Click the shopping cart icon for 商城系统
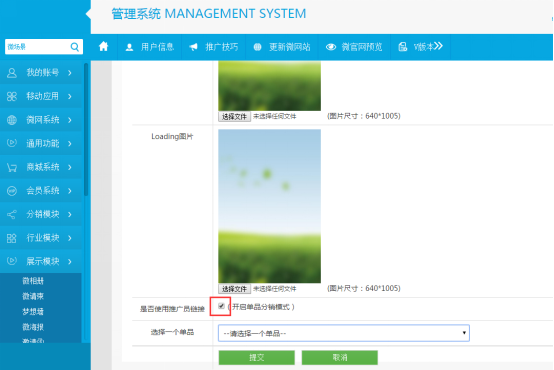 [12, 167]
